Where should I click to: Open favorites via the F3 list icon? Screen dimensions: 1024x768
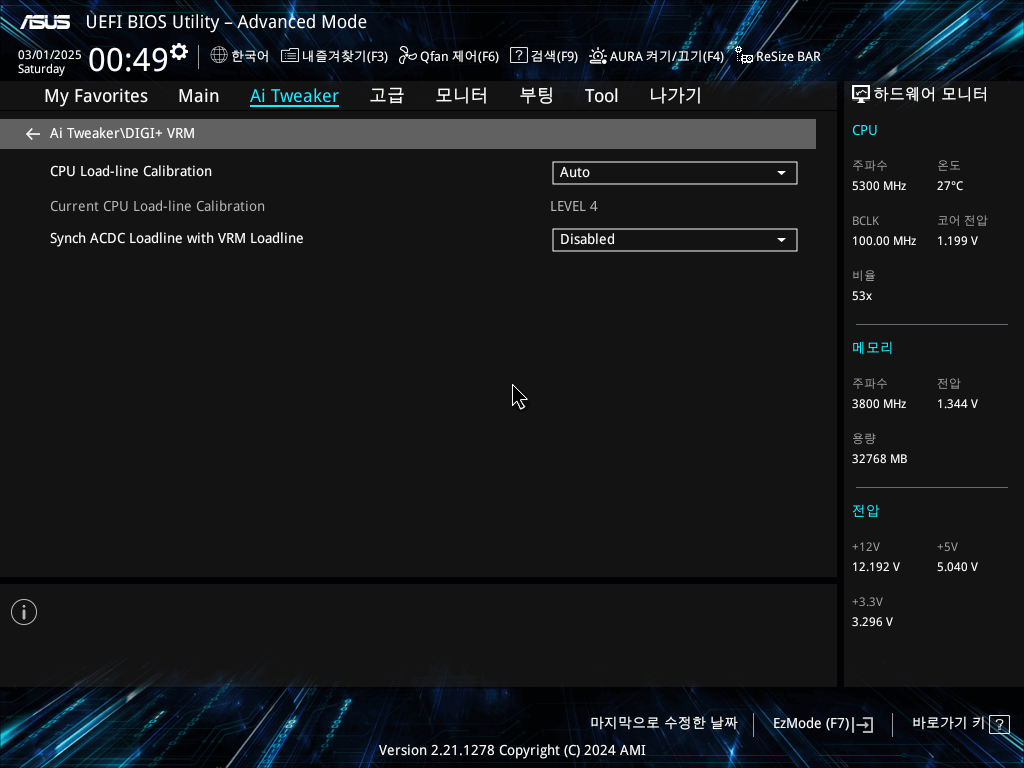coord(289,56)
